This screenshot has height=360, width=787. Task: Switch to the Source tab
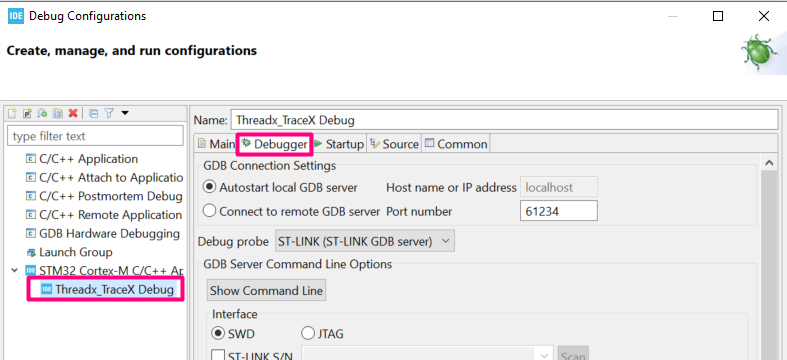[394, 144]
